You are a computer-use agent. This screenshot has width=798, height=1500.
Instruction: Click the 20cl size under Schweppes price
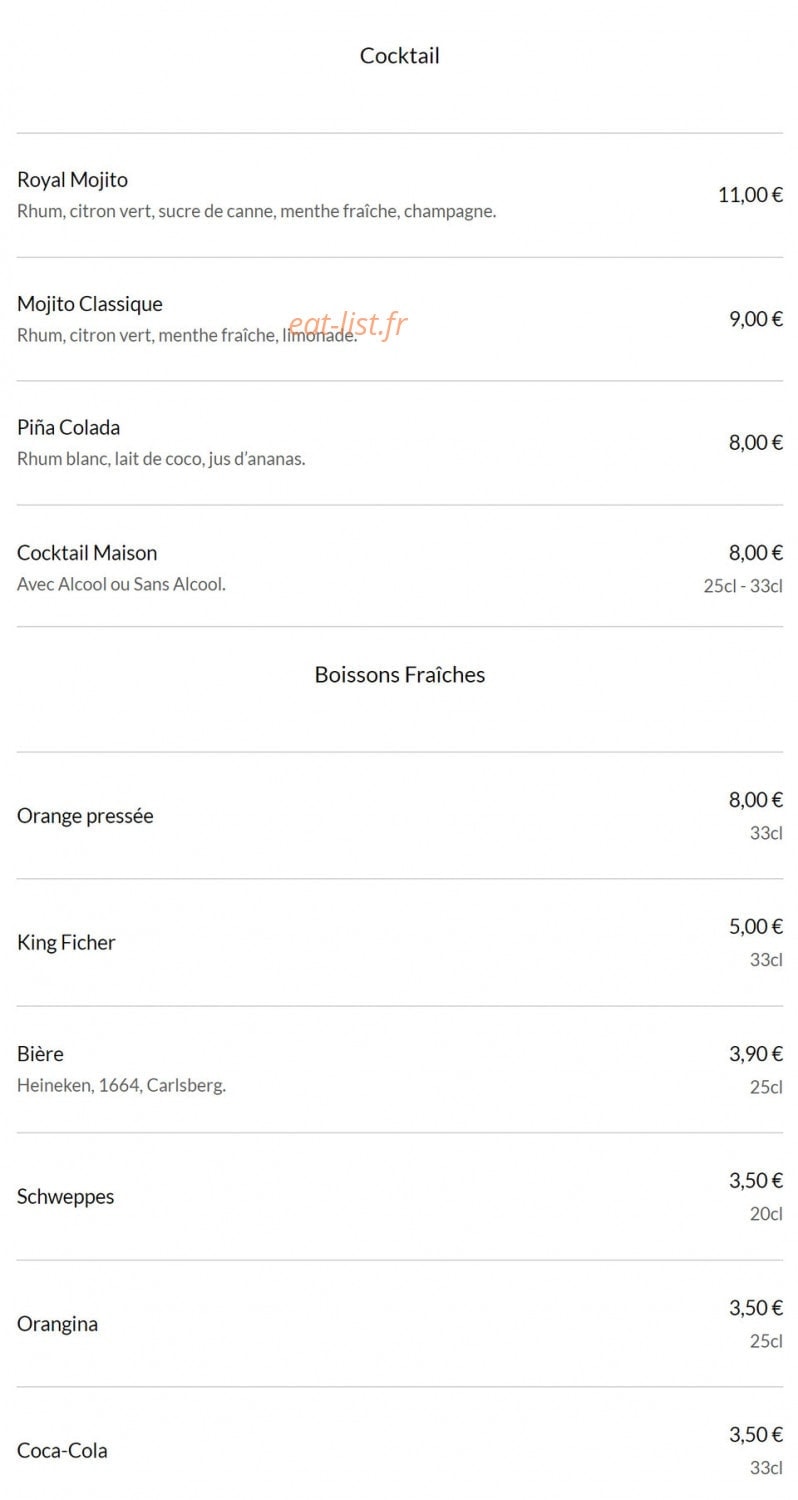pyautogui.click(x=766, y=1214)
